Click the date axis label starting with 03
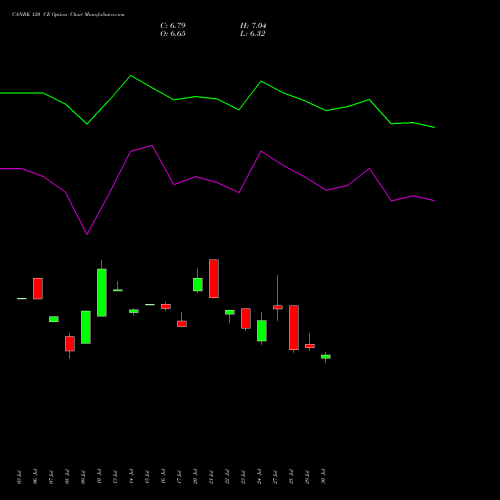This screenshot has width=500, height=500. [19, 477]
